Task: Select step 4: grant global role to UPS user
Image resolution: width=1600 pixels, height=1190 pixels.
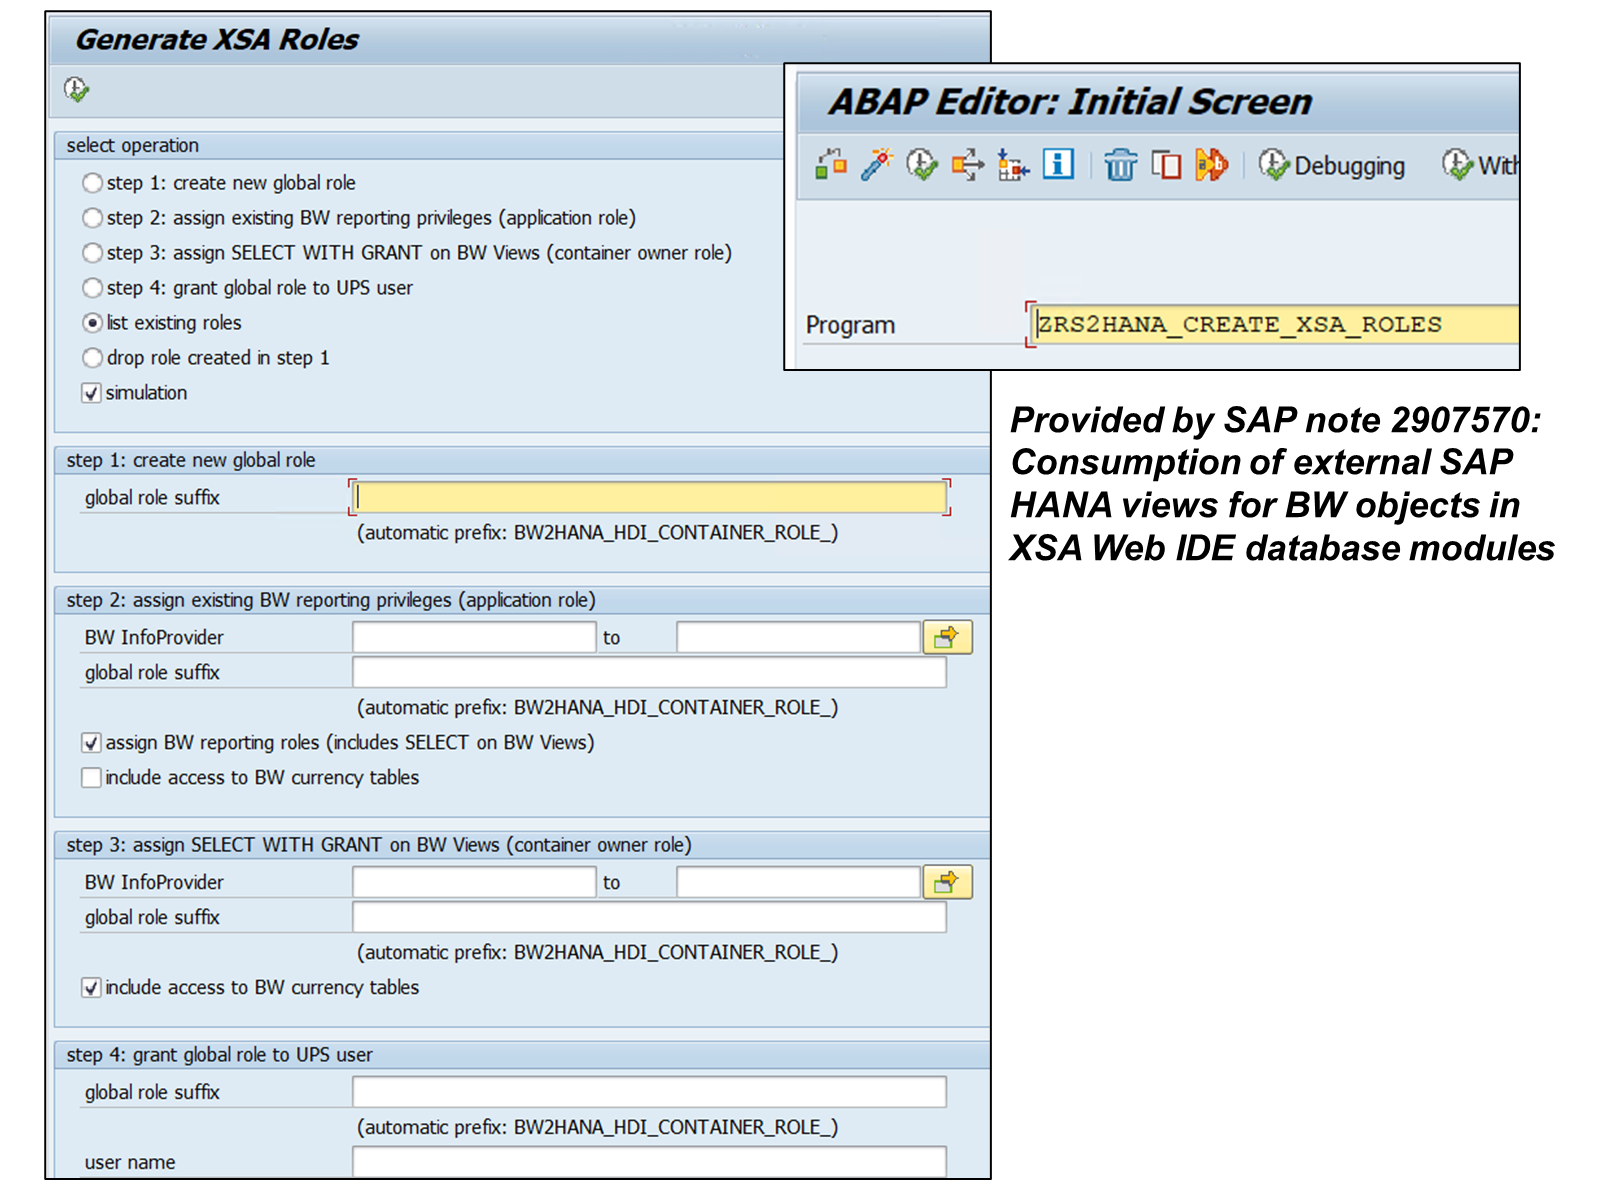Action: [x=93, y=288]
